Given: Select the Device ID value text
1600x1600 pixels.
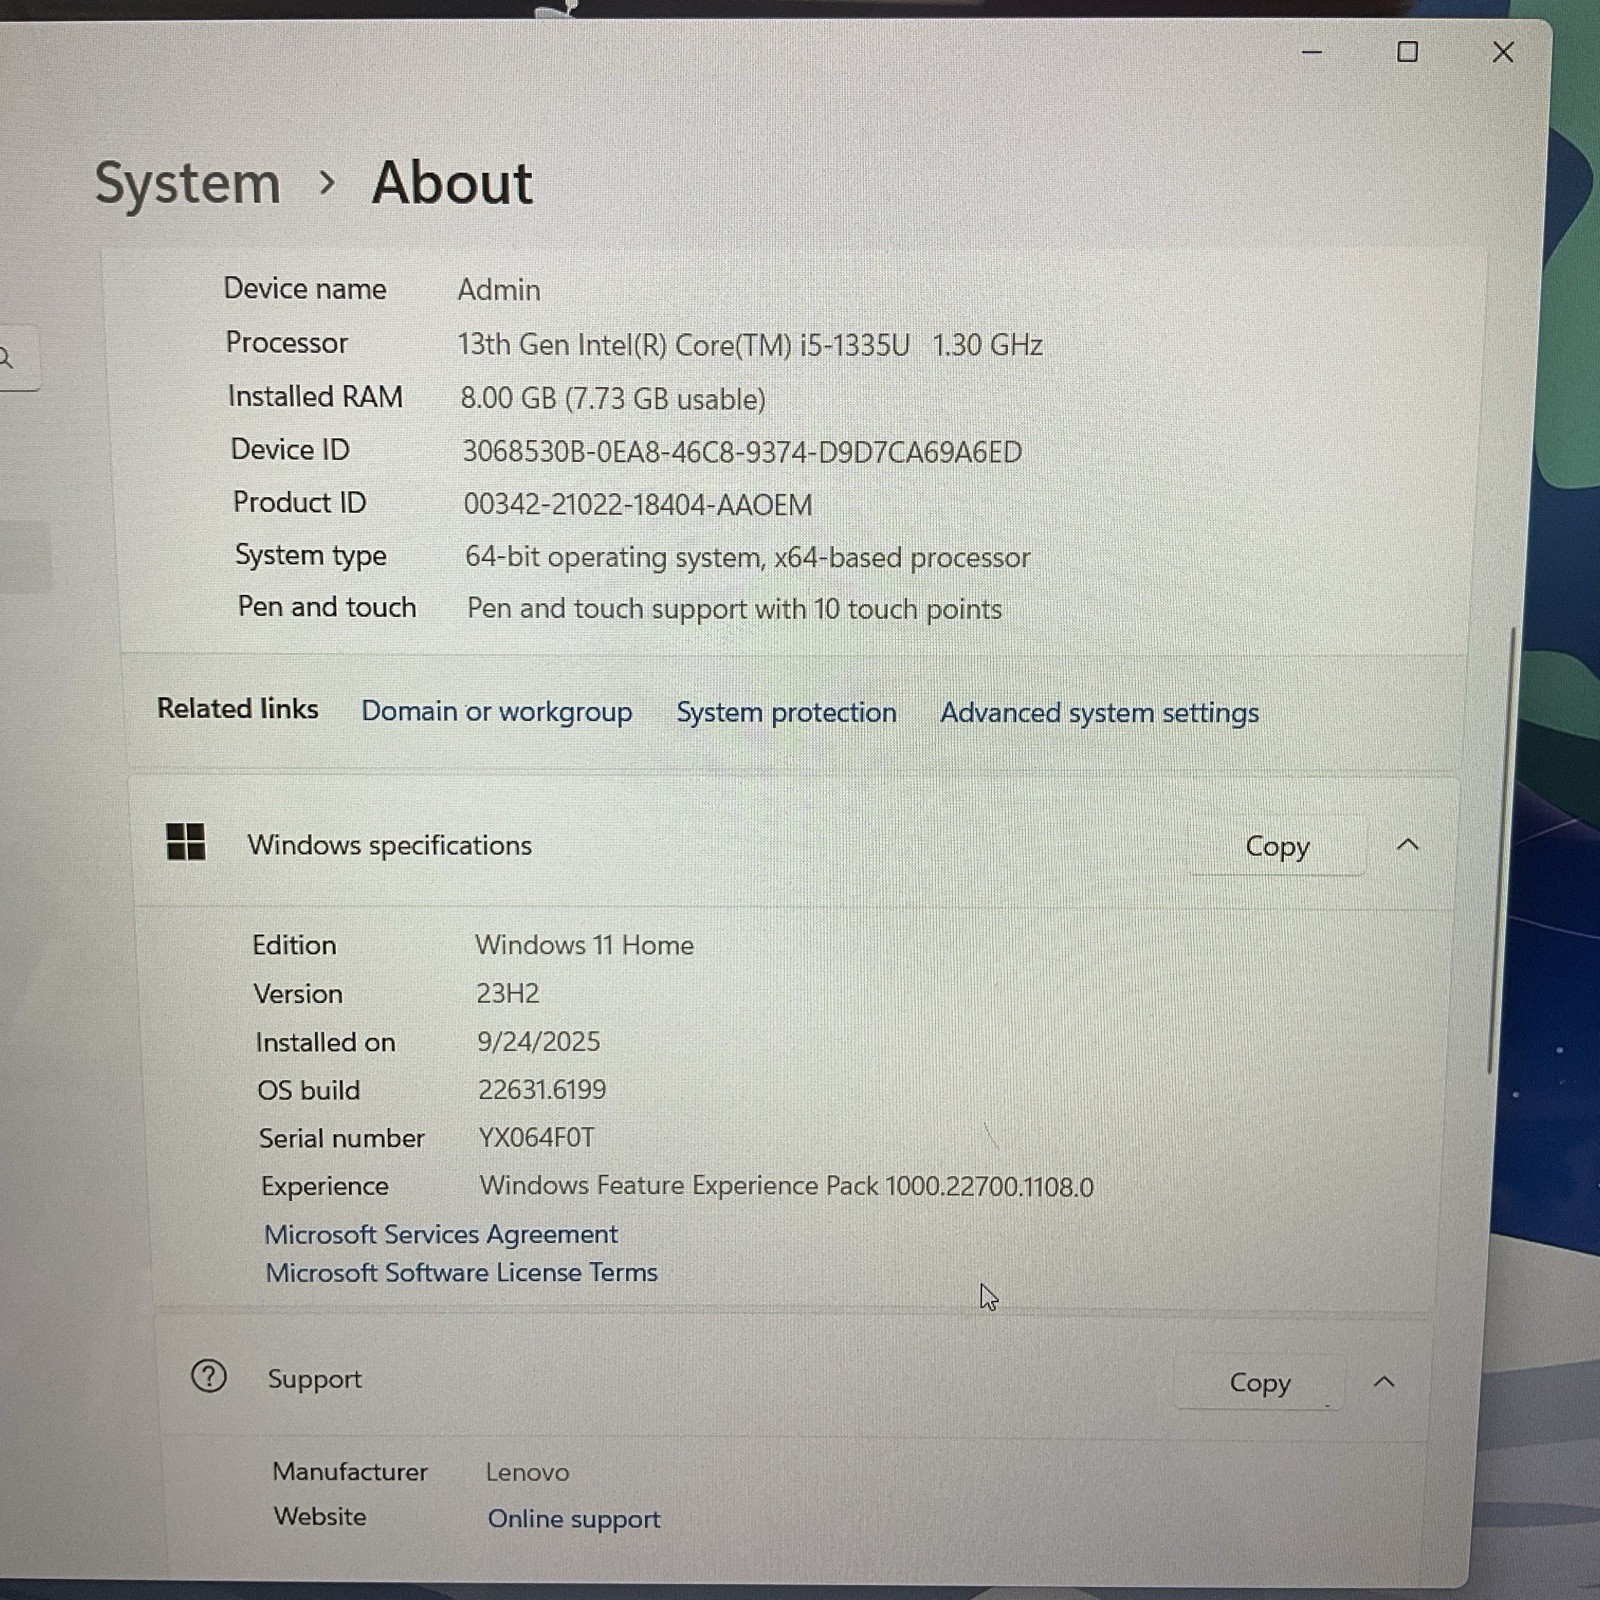Looking at the screenshot, I should pyautogui.click(x=742, y=452).
